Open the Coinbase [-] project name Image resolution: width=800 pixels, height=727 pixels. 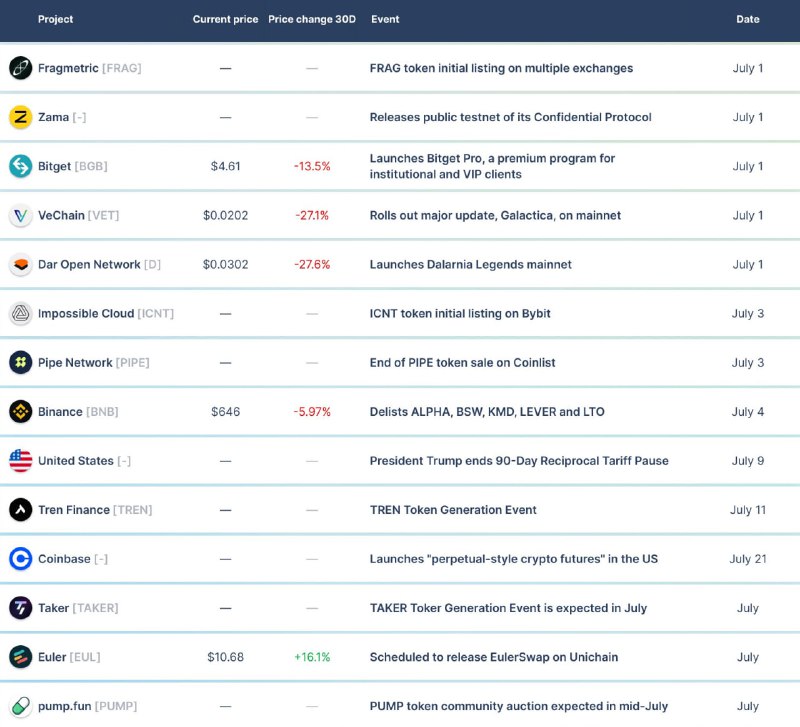click(x=72, y=559)
